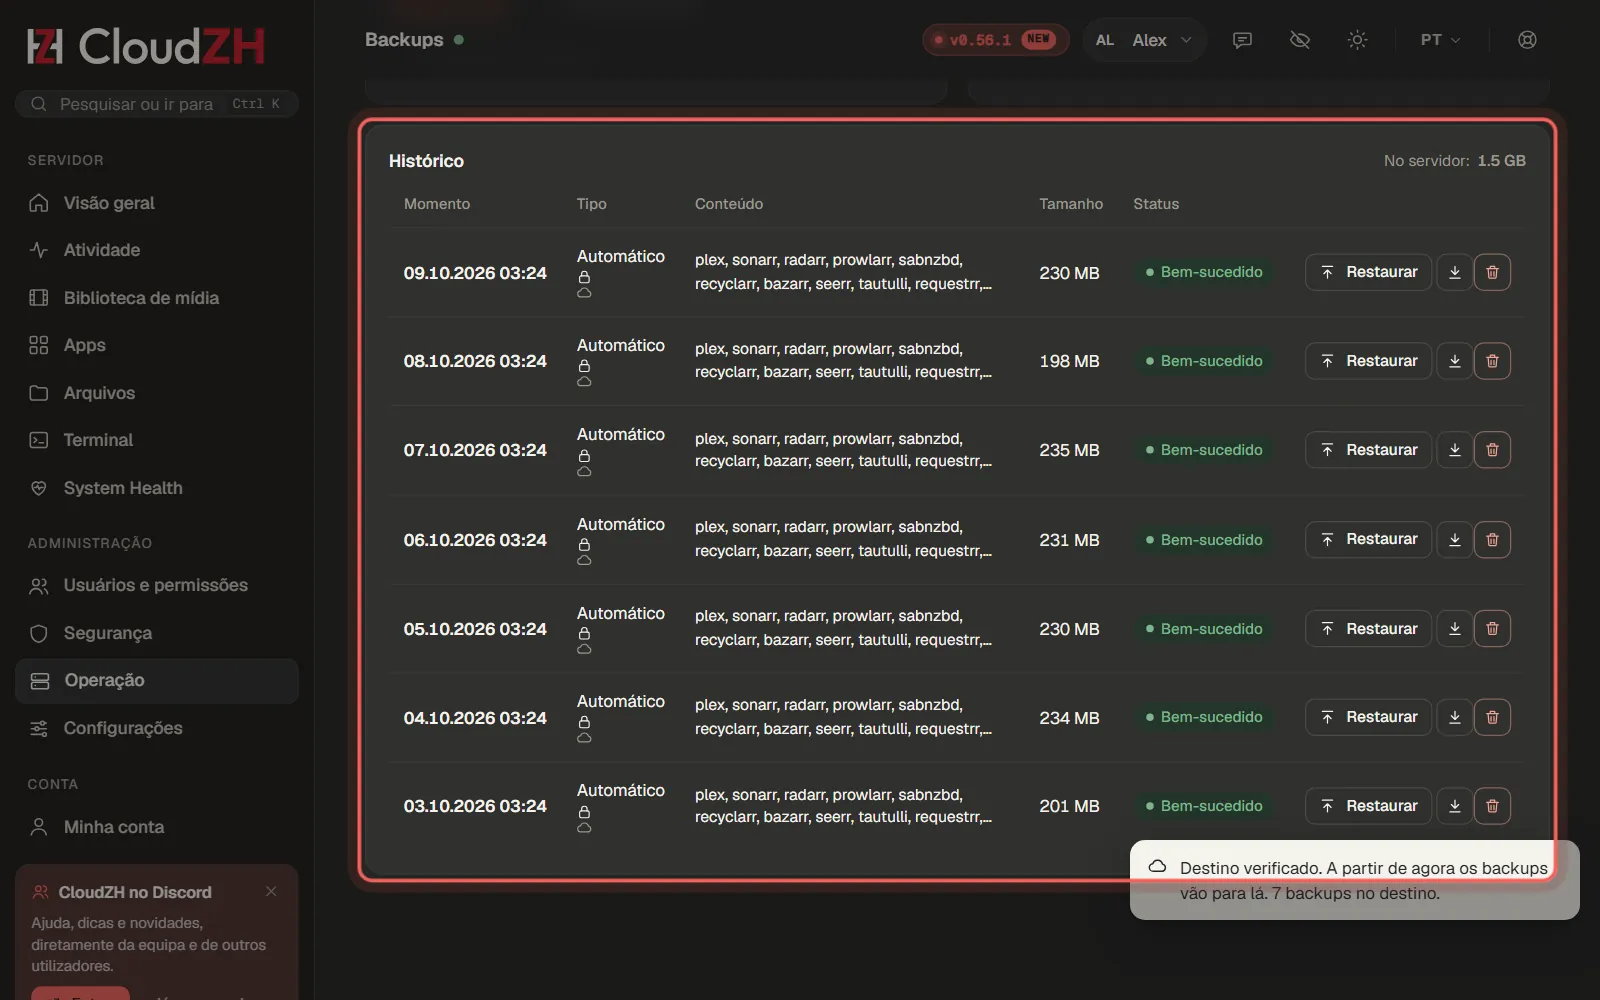Screen dimensions: 1600x1000
Task: Select Usuários e permissões menu item
Action: [x=157, y=585]
